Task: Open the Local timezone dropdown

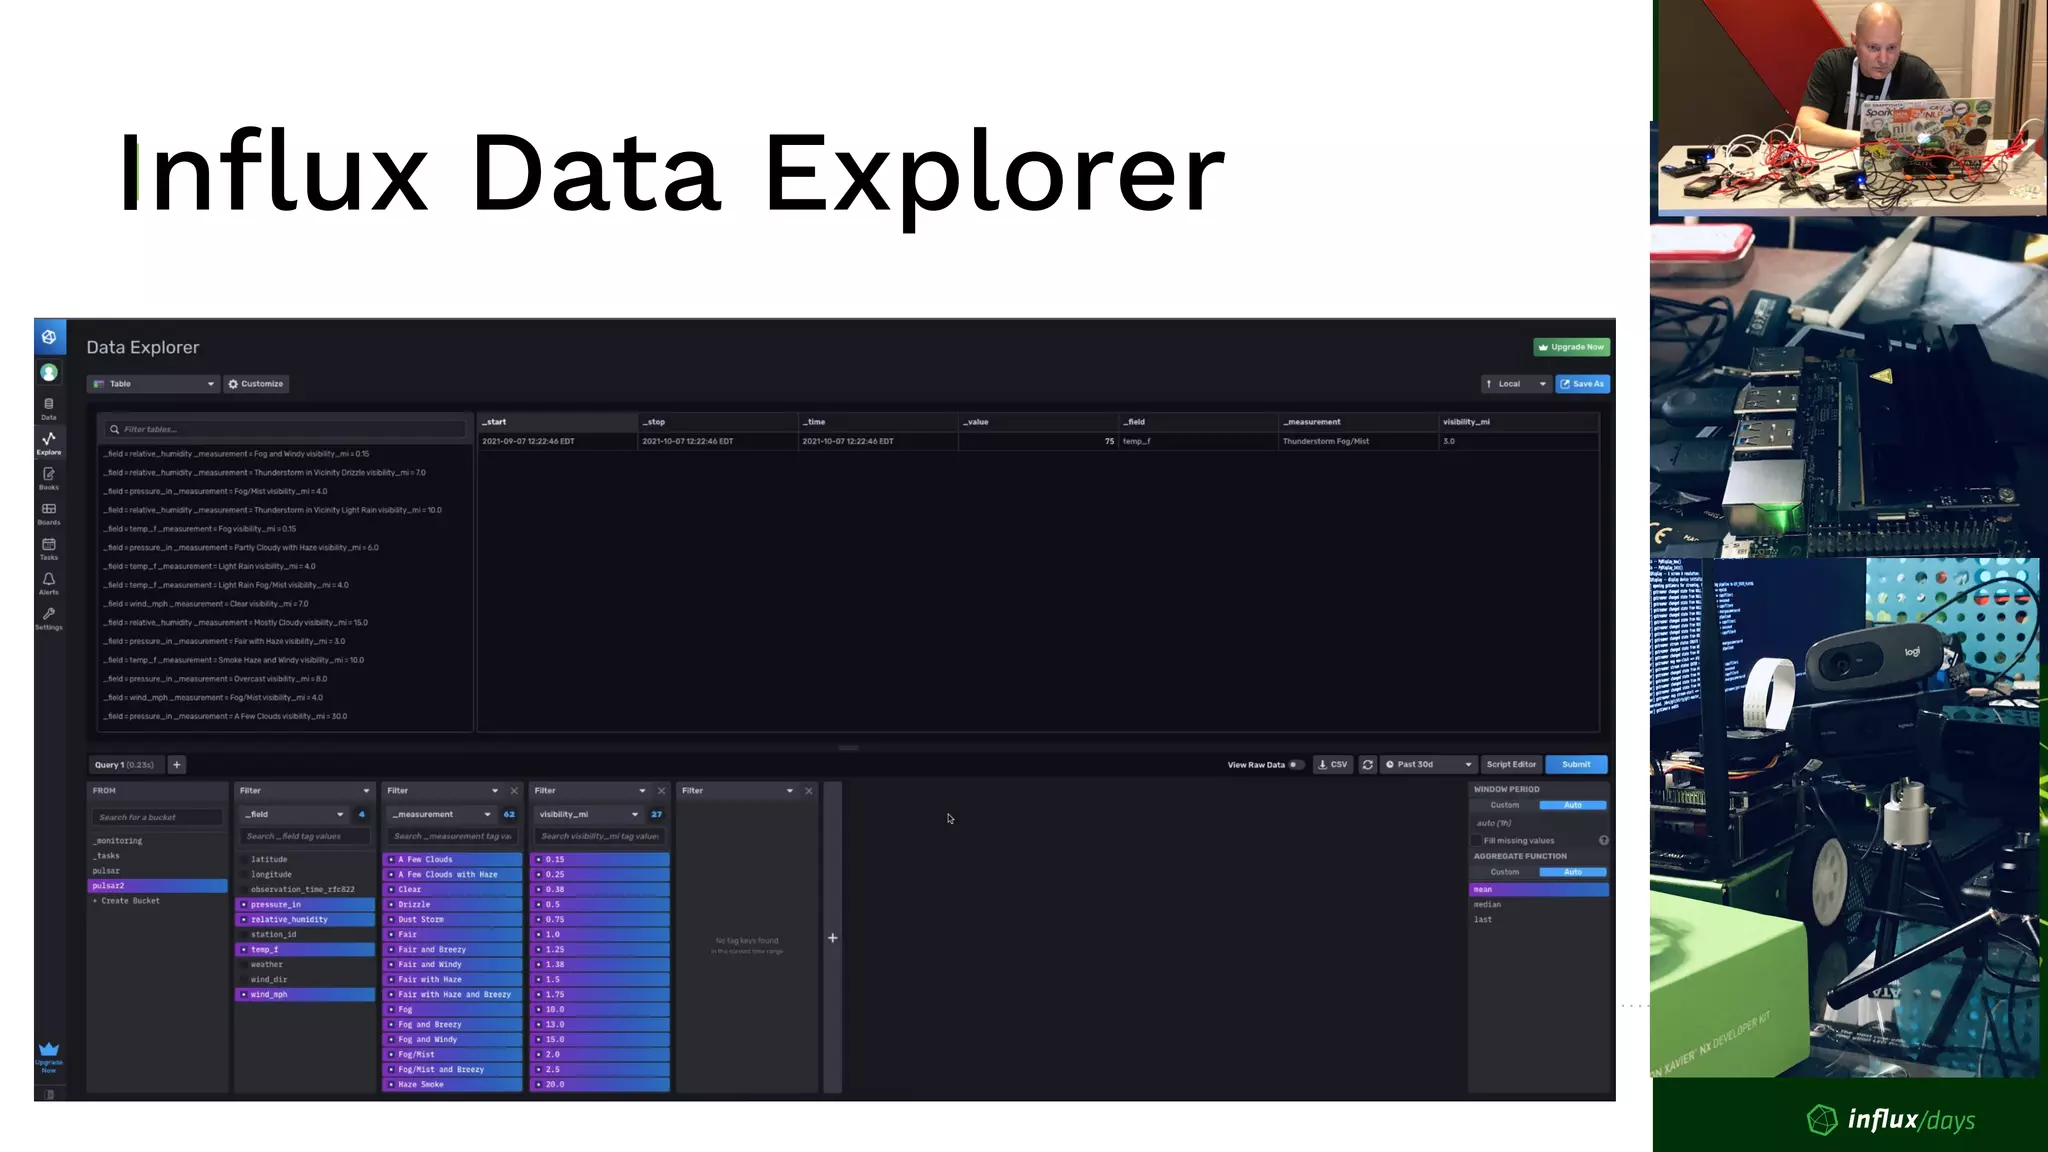Action: [1516, 384]
